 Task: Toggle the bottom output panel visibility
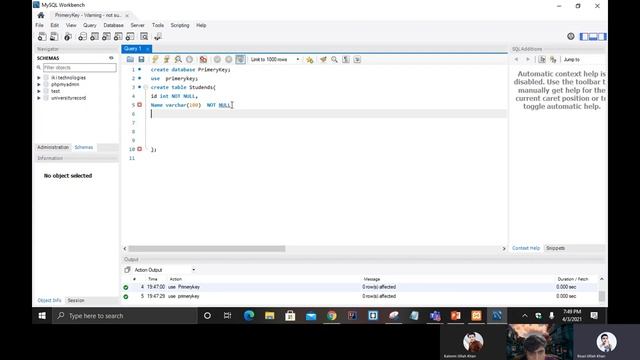593,37
